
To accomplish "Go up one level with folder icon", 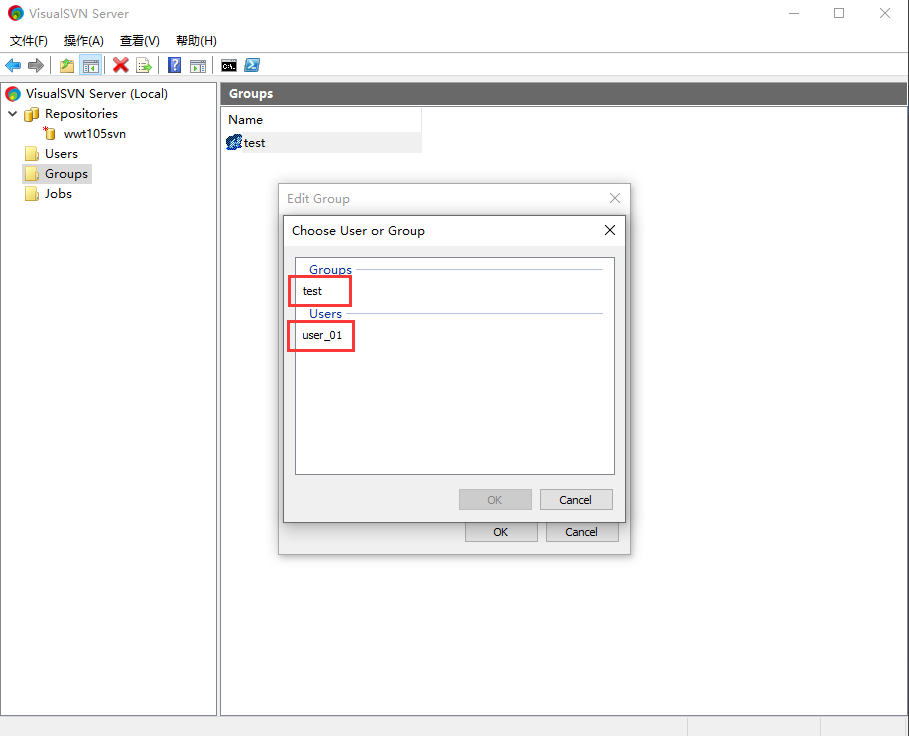I will [x=67, y=65].
